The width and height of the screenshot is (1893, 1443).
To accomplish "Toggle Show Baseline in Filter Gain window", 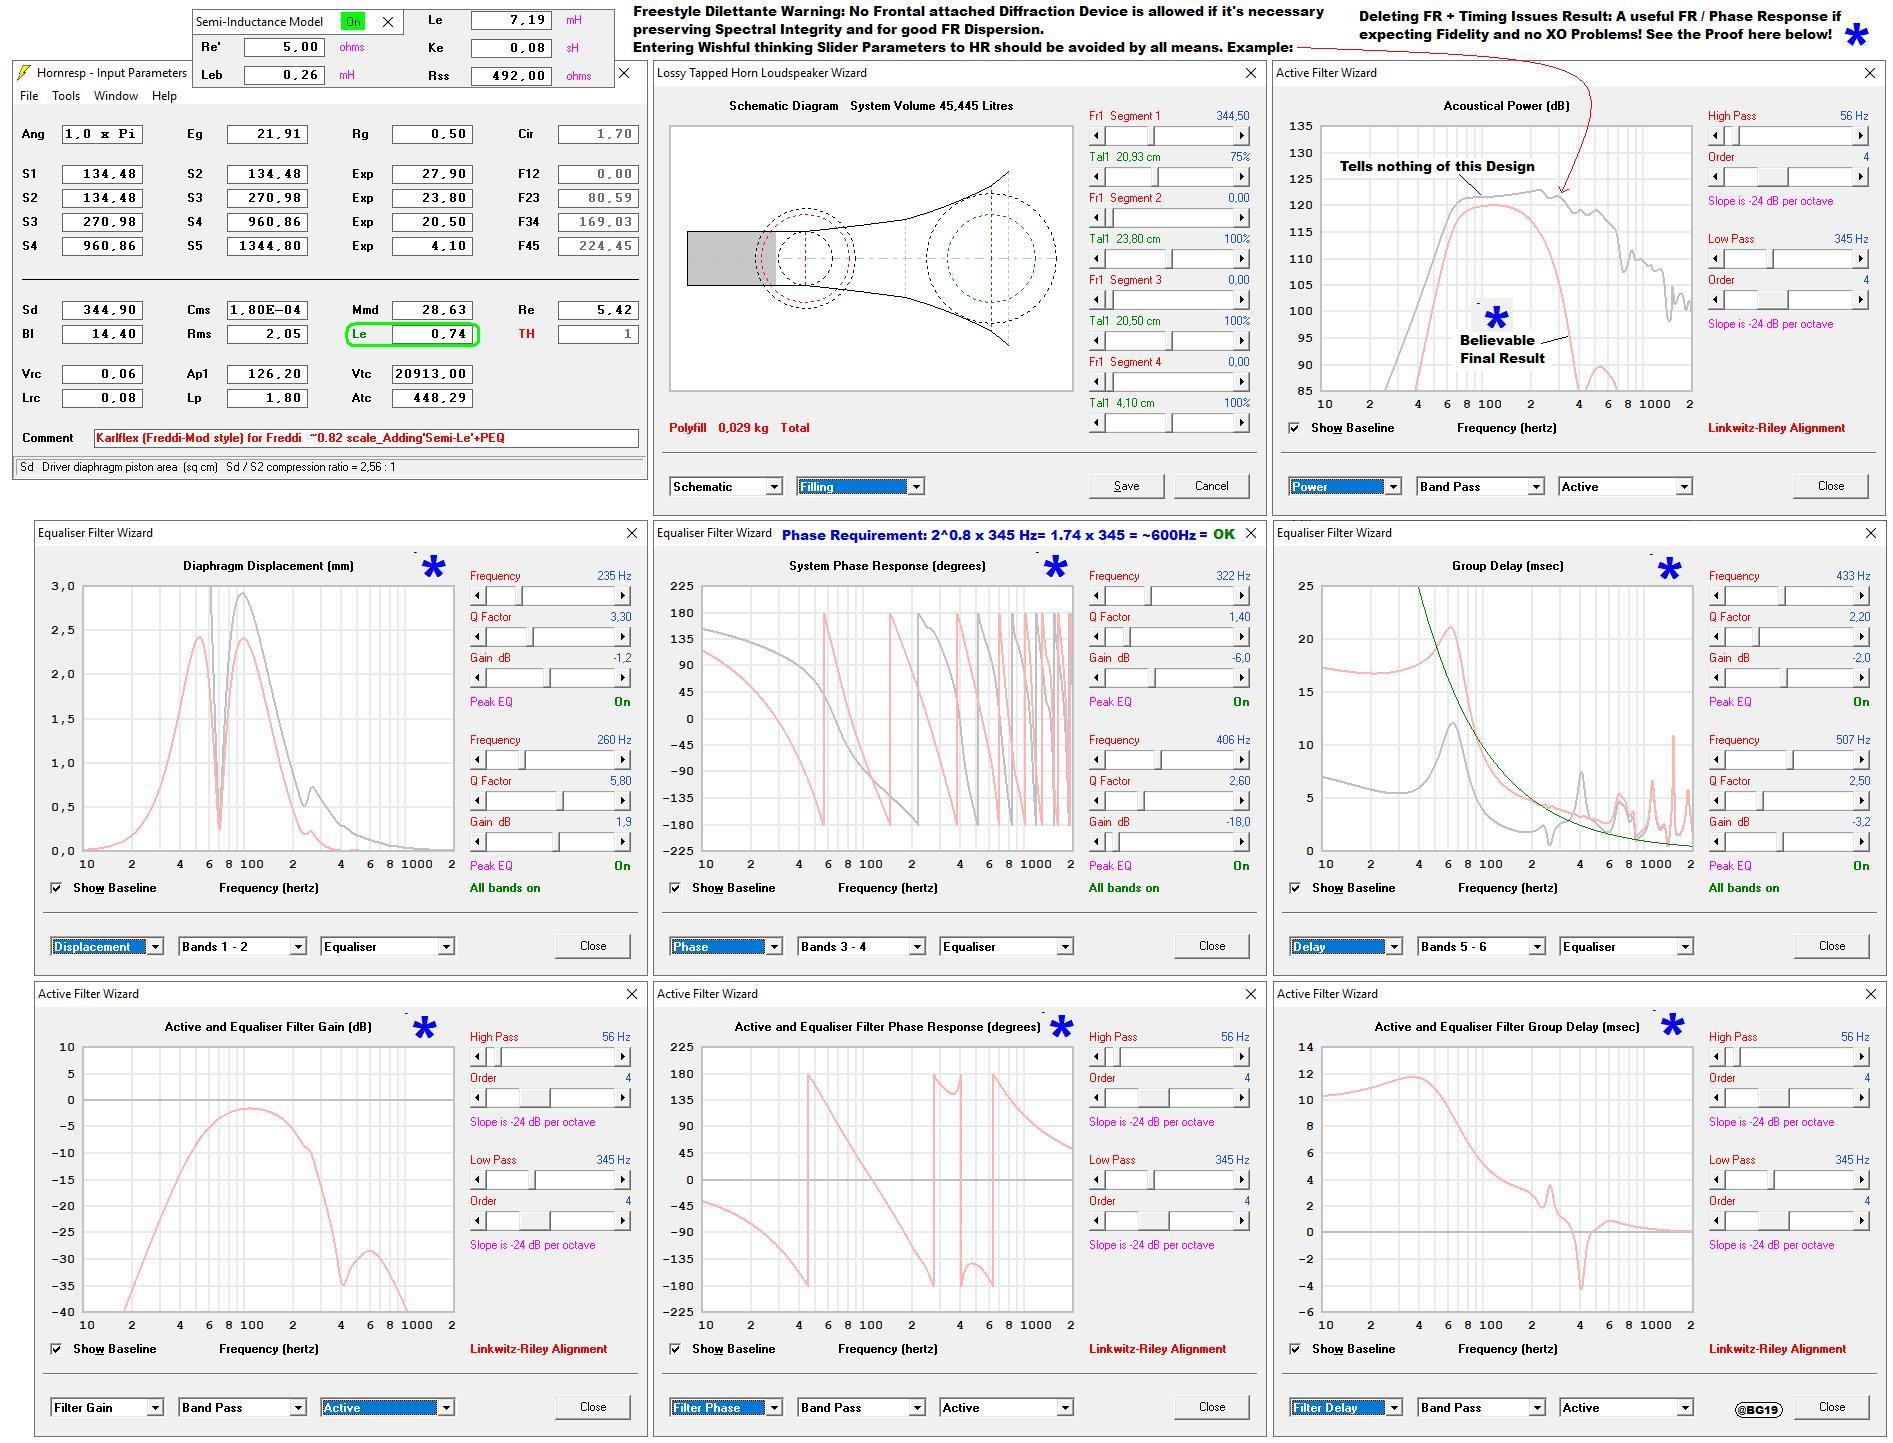I will point(56,1349).
